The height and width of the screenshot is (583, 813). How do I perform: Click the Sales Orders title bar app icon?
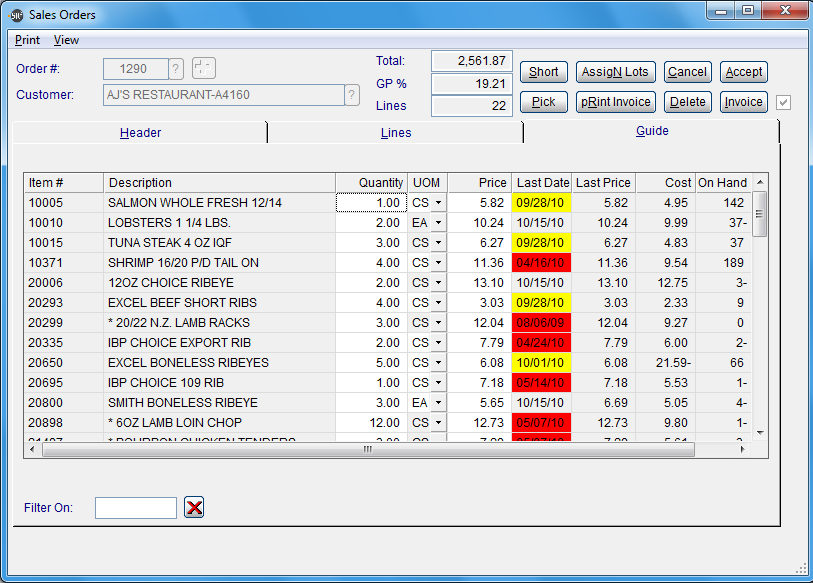point(15,15)
